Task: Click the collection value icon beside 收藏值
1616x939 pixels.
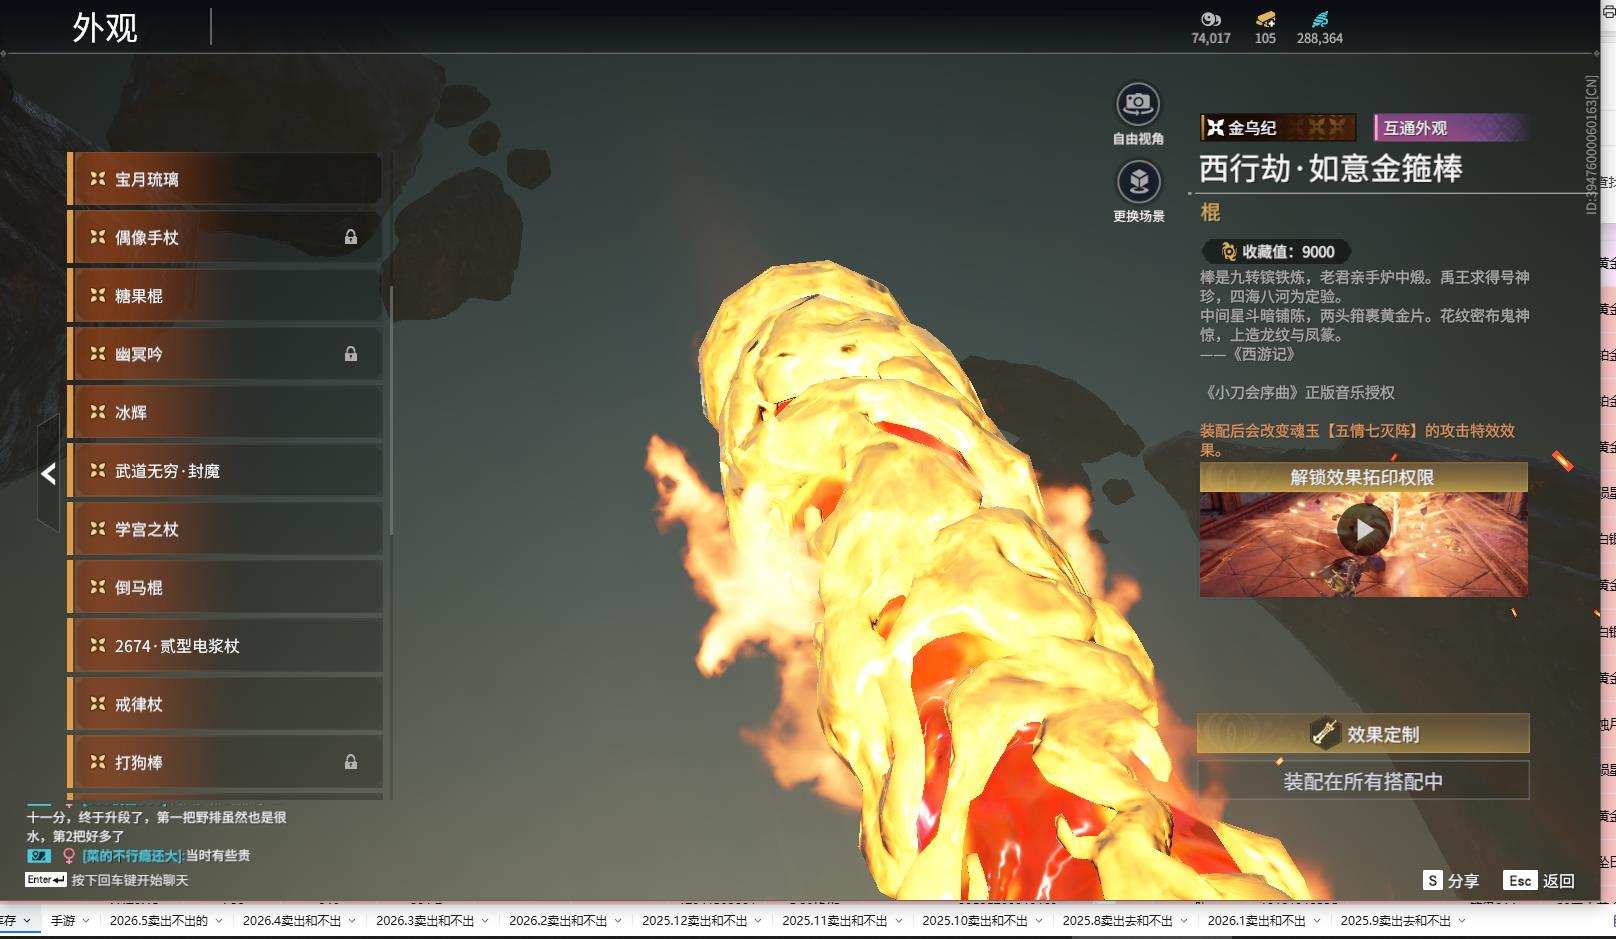Action: [x=1229, y=252]
